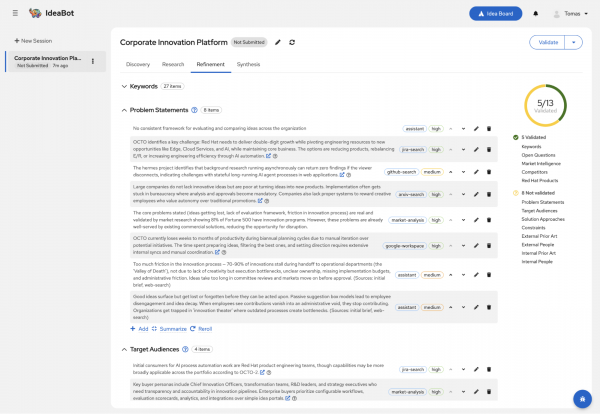Jump to Internal People in sidebar

[537, 262]
